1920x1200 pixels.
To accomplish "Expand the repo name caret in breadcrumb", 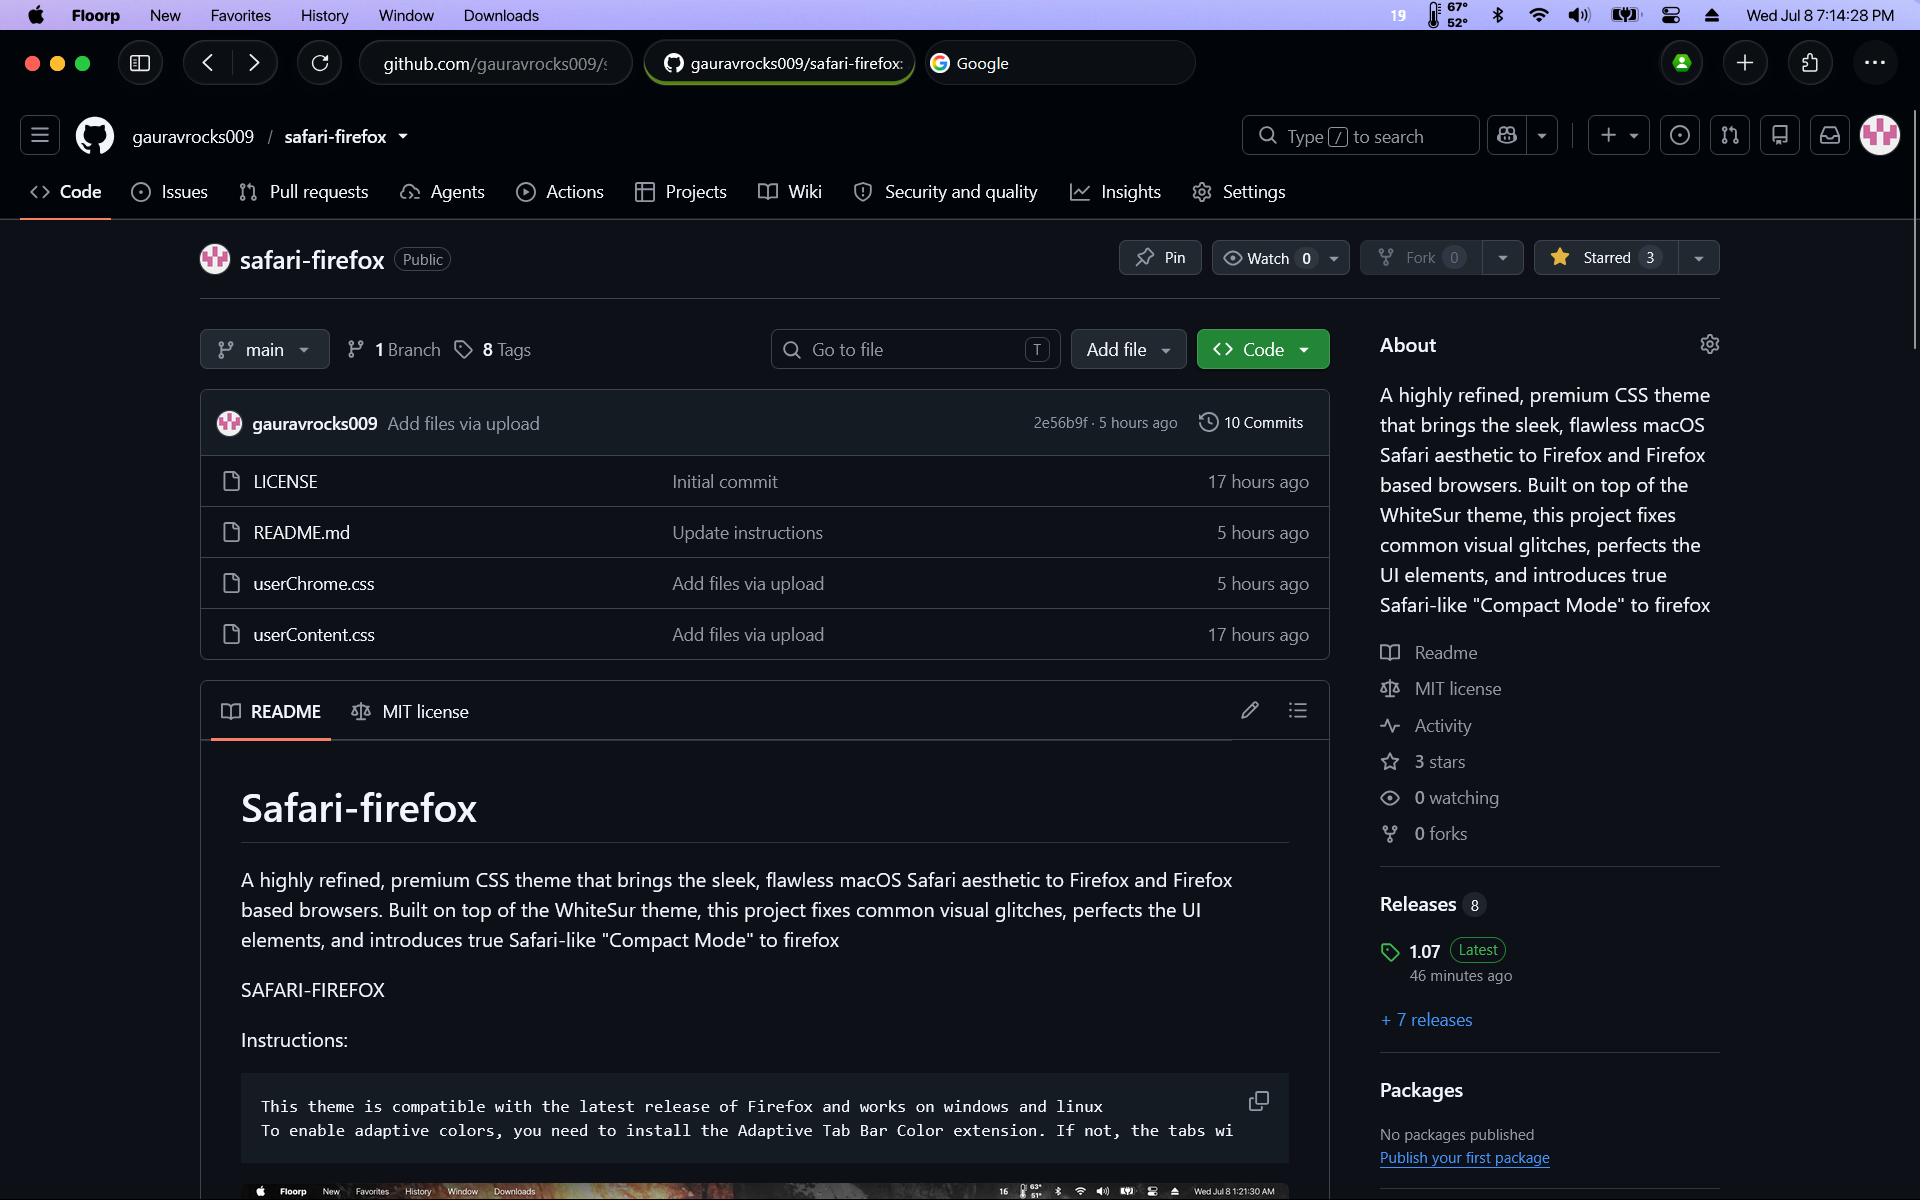I will (x=403, y=136).
